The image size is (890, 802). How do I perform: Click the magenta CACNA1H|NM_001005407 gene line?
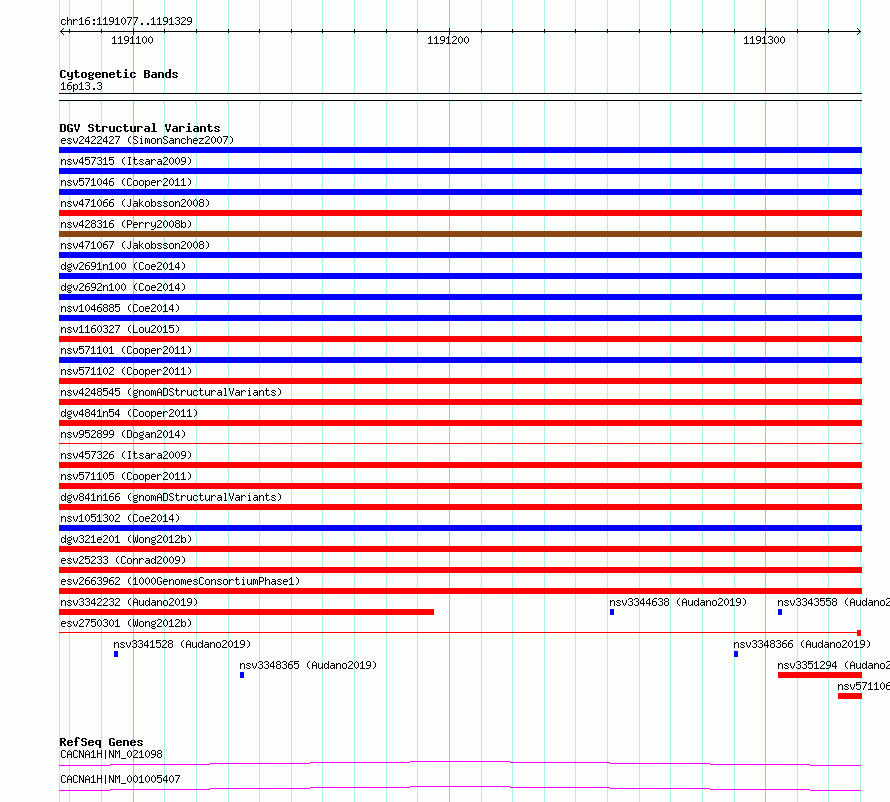[460, 788]
